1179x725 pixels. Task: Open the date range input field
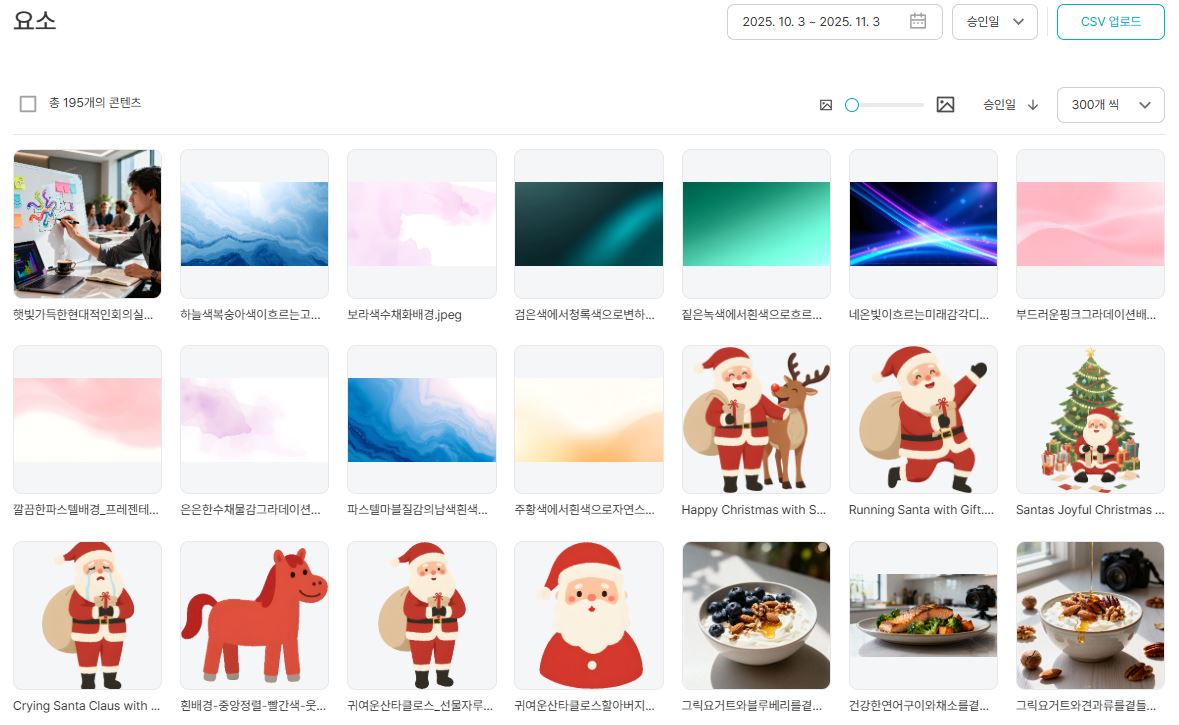[820, 22]
